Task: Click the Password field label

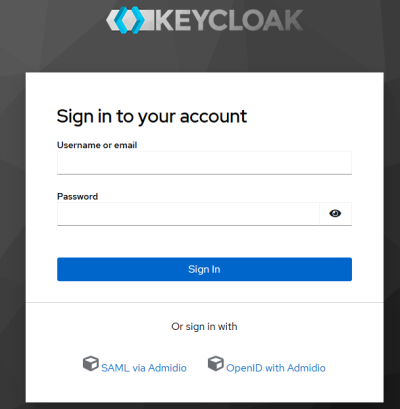Action: [x=77, y=196]
